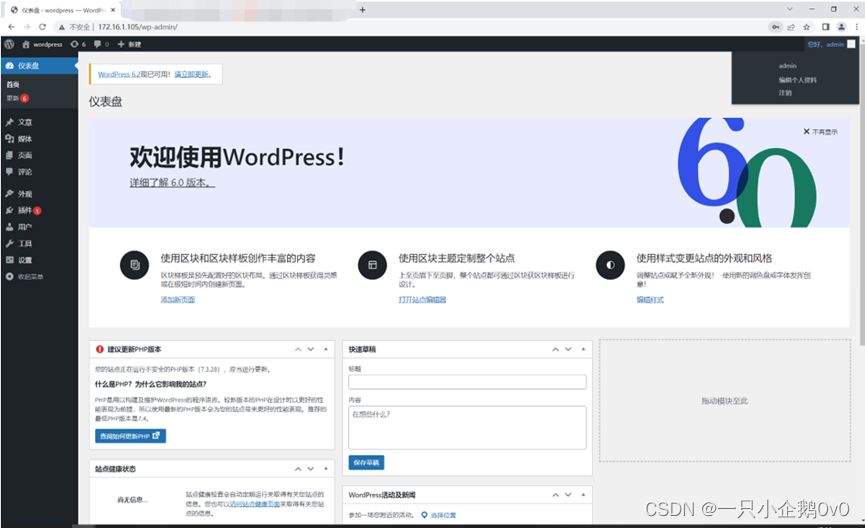Move Quick Draft widget down arrow
Viewport: 865px width, 528px height.
coord(568,349)
